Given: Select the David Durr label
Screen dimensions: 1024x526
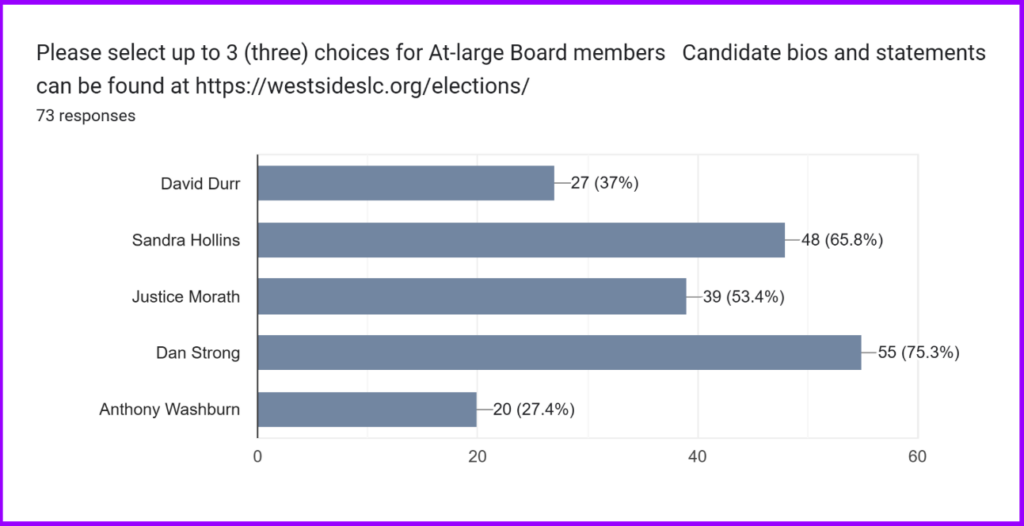Looking at the screenshot, I should click(200, 184).
